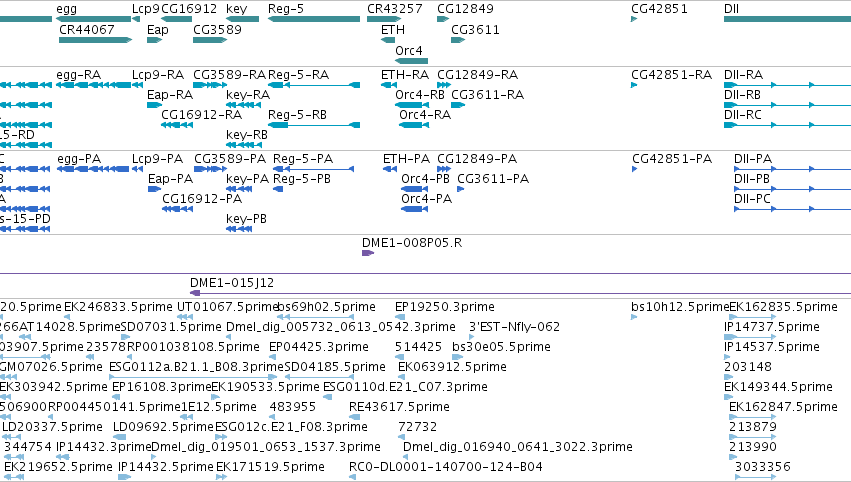The width and height of the screenshot is (851, 482).
Task: Click the bs69h02.5prime EST label
Action: tap(326, 307)
